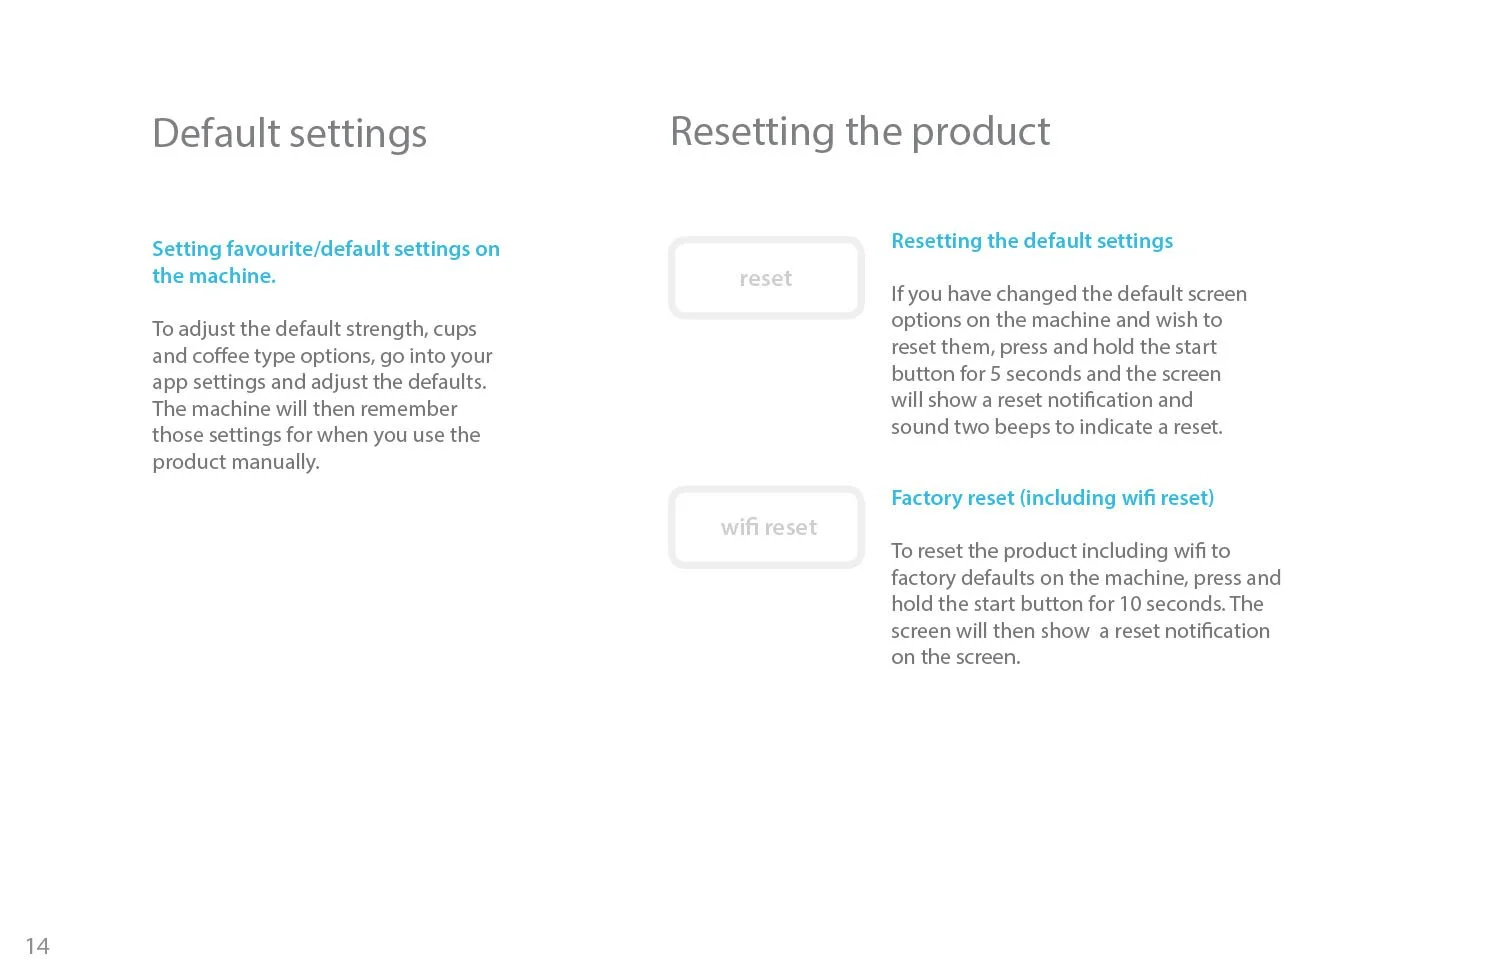The height and width of the screenshot is (977, 1500).
Task: Click the words 'the machine.' in blue
Action: tap(214, 276)
